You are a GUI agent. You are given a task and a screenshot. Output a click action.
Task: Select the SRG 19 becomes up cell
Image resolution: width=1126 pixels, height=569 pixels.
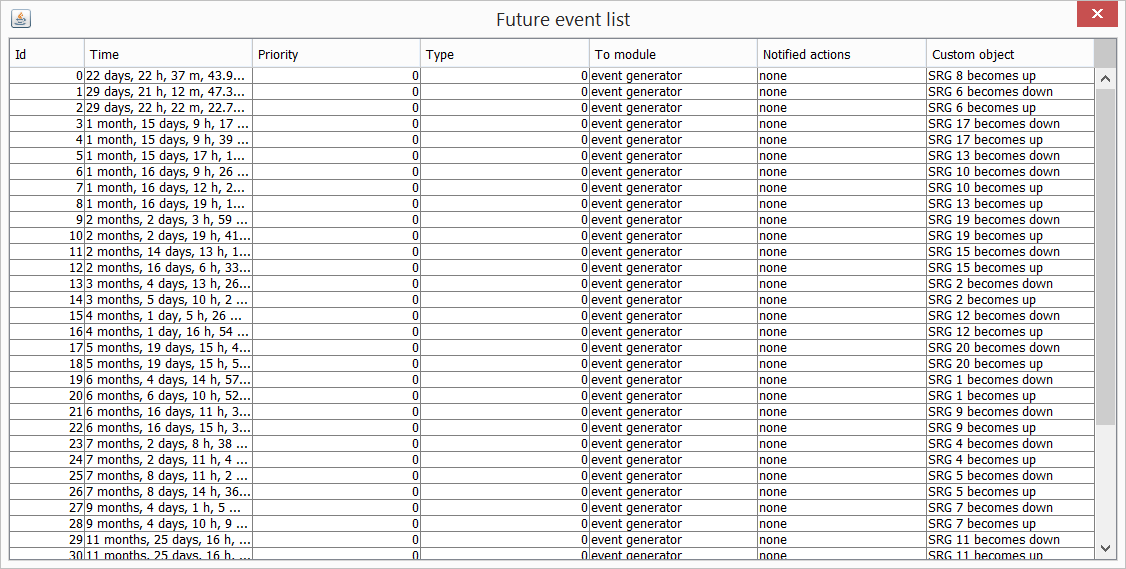(x=1010, y=236)
